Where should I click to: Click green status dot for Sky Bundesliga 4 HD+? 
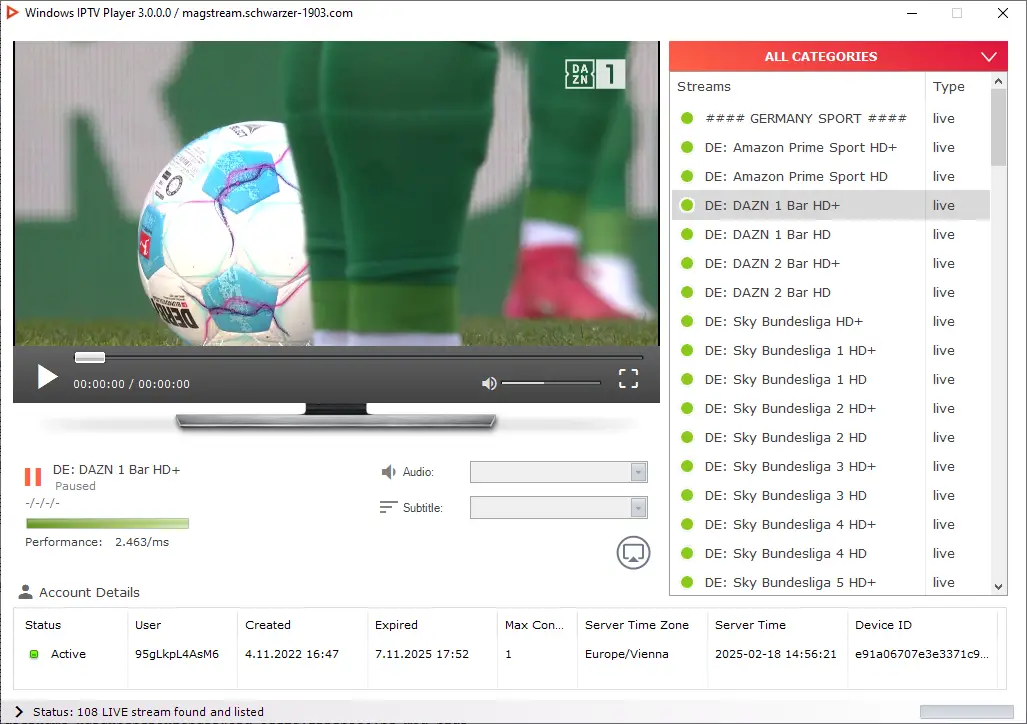687,524
